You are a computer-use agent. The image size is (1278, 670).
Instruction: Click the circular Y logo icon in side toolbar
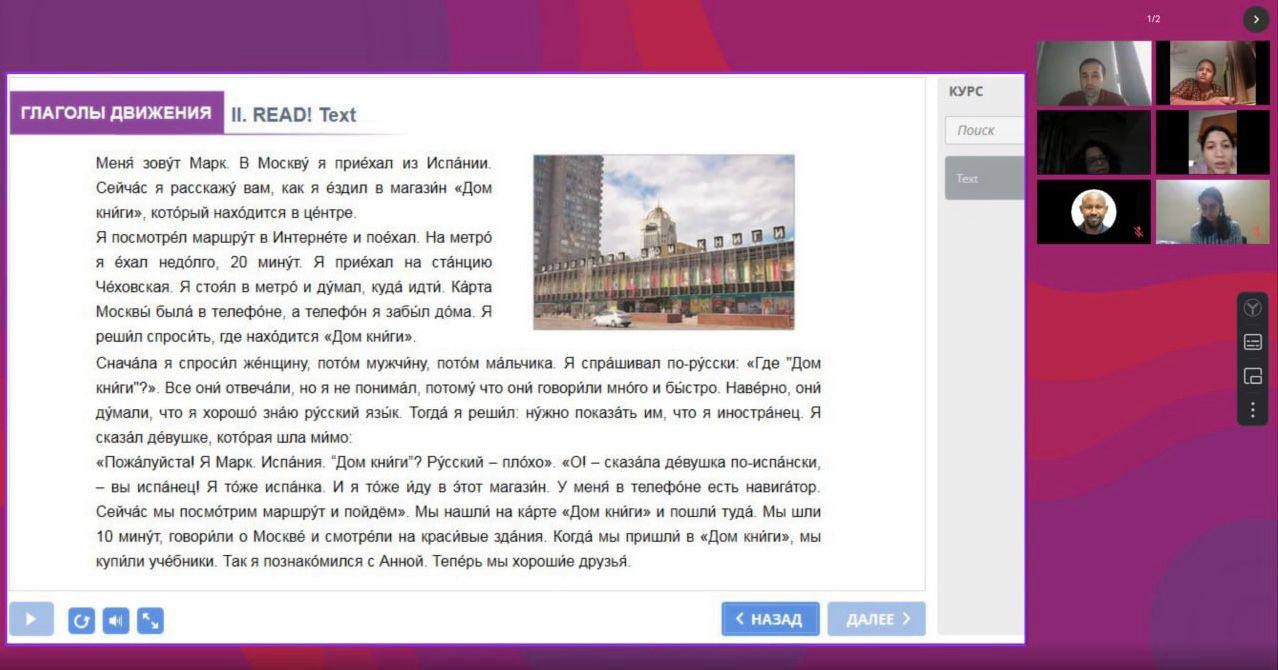pos(1252,309)
